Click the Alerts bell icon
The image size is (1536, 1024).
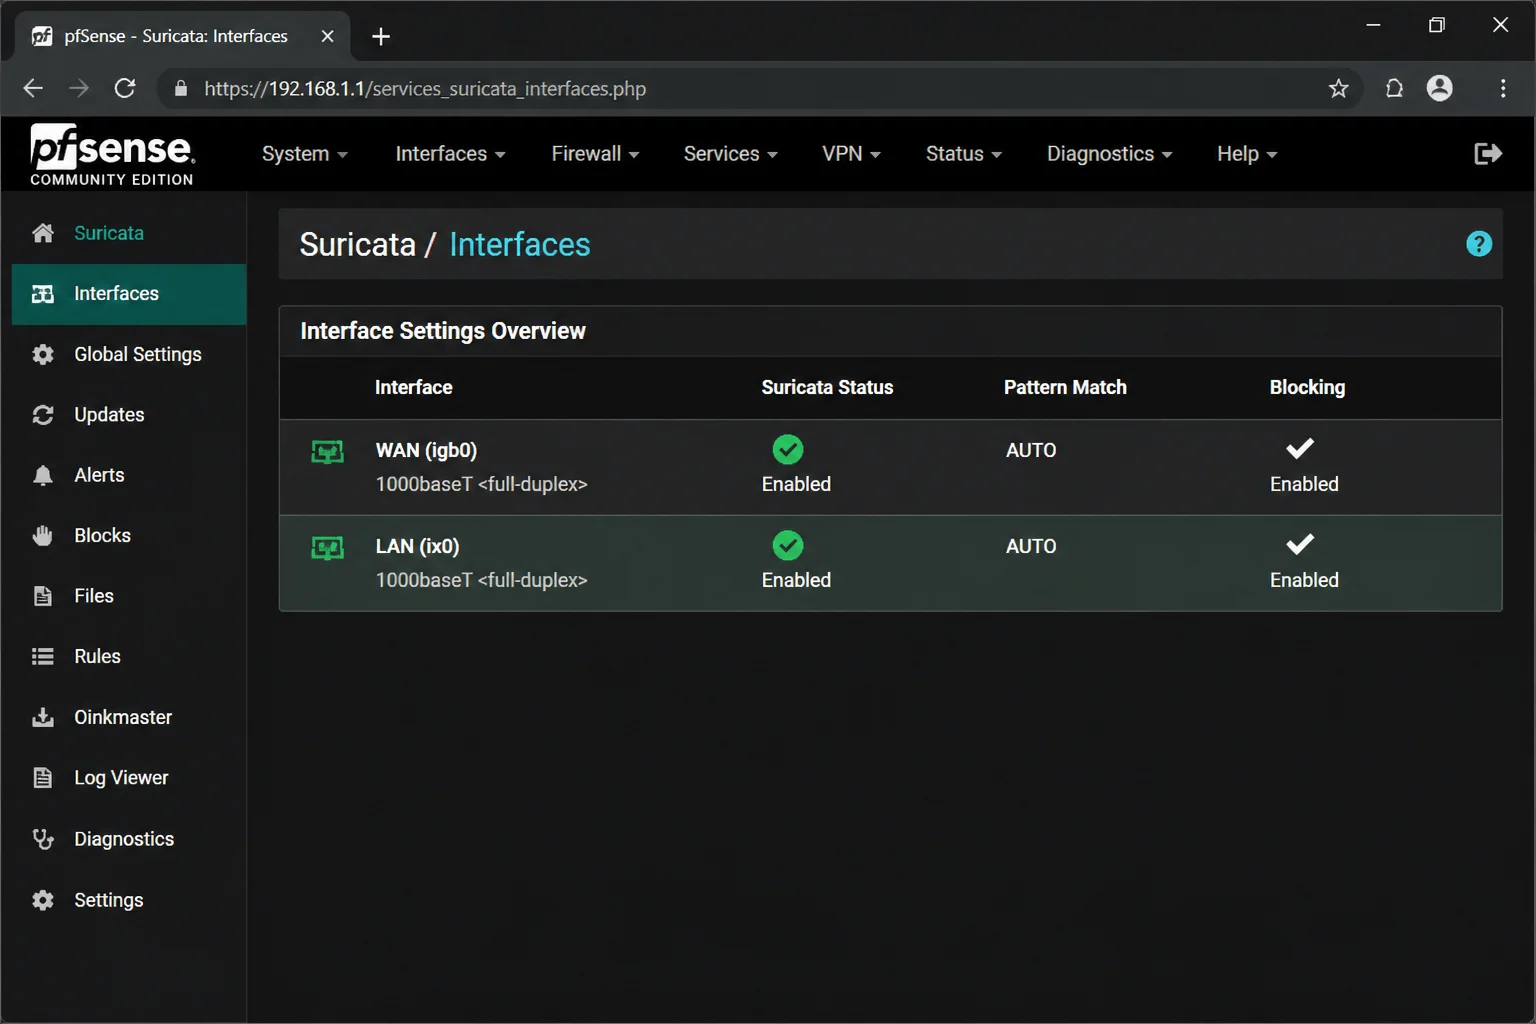43,475
